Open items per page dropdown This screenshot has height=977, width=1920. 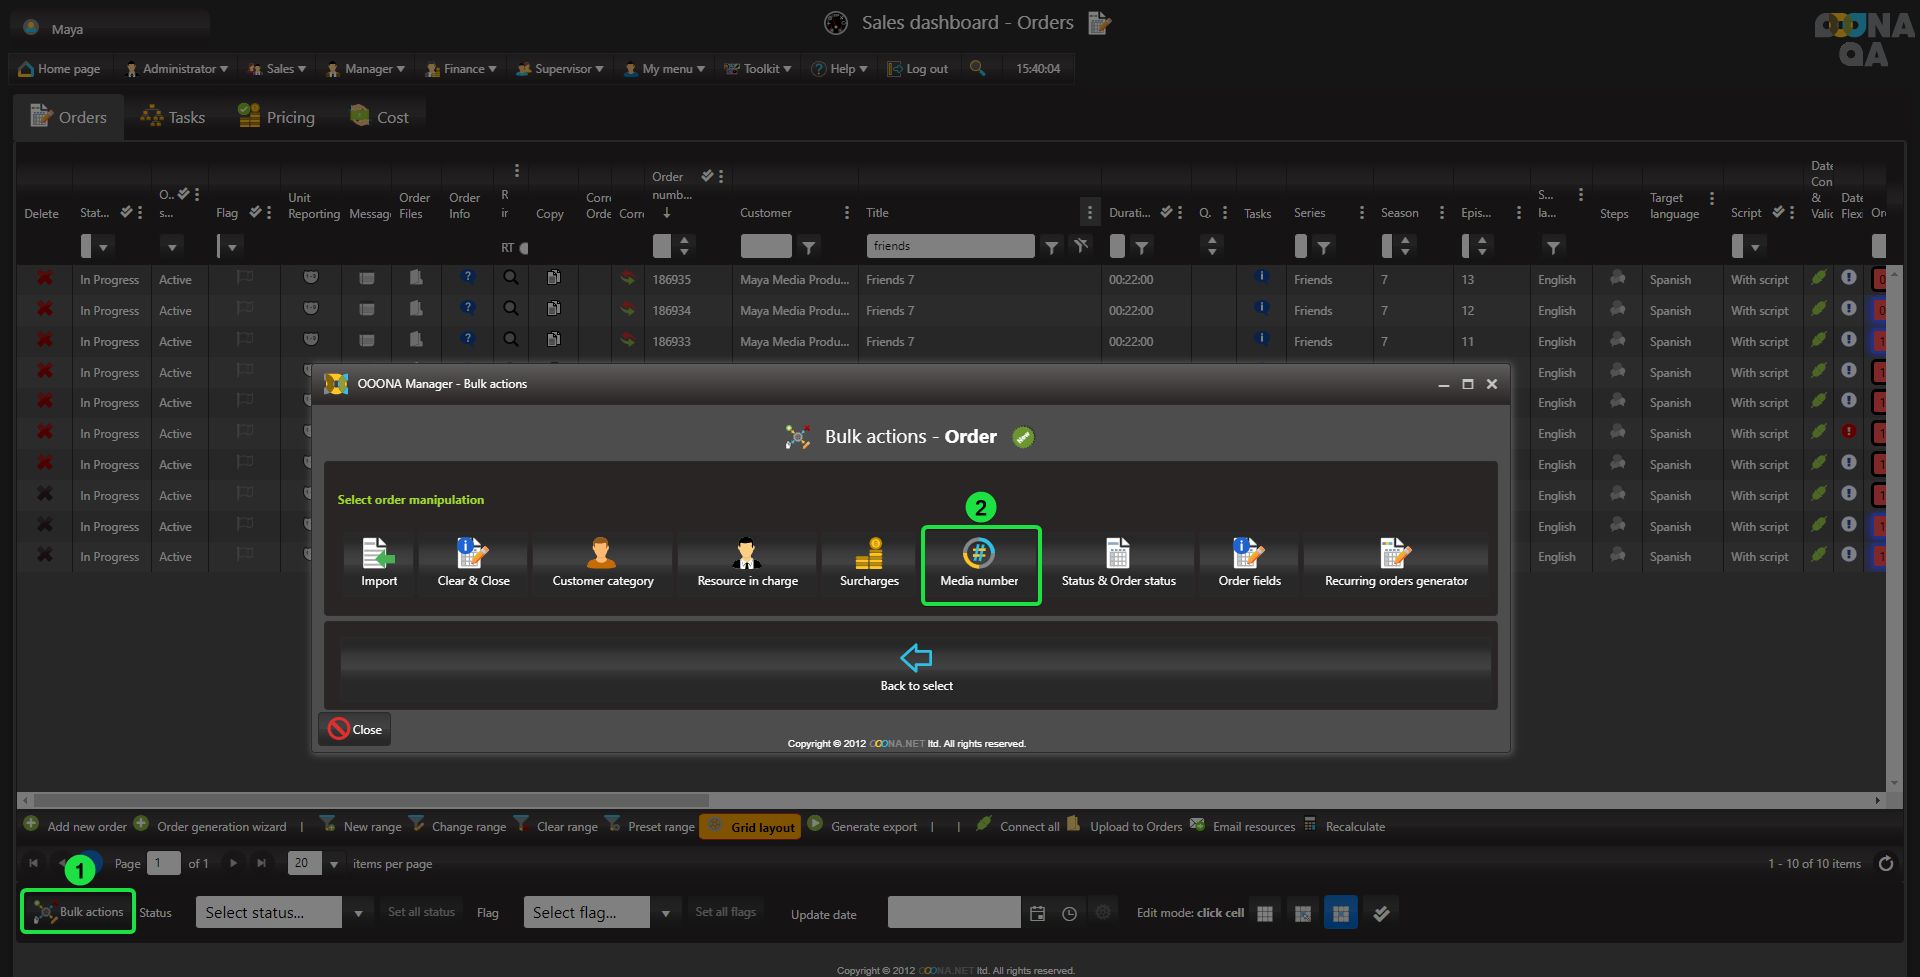tap(334, 864)
